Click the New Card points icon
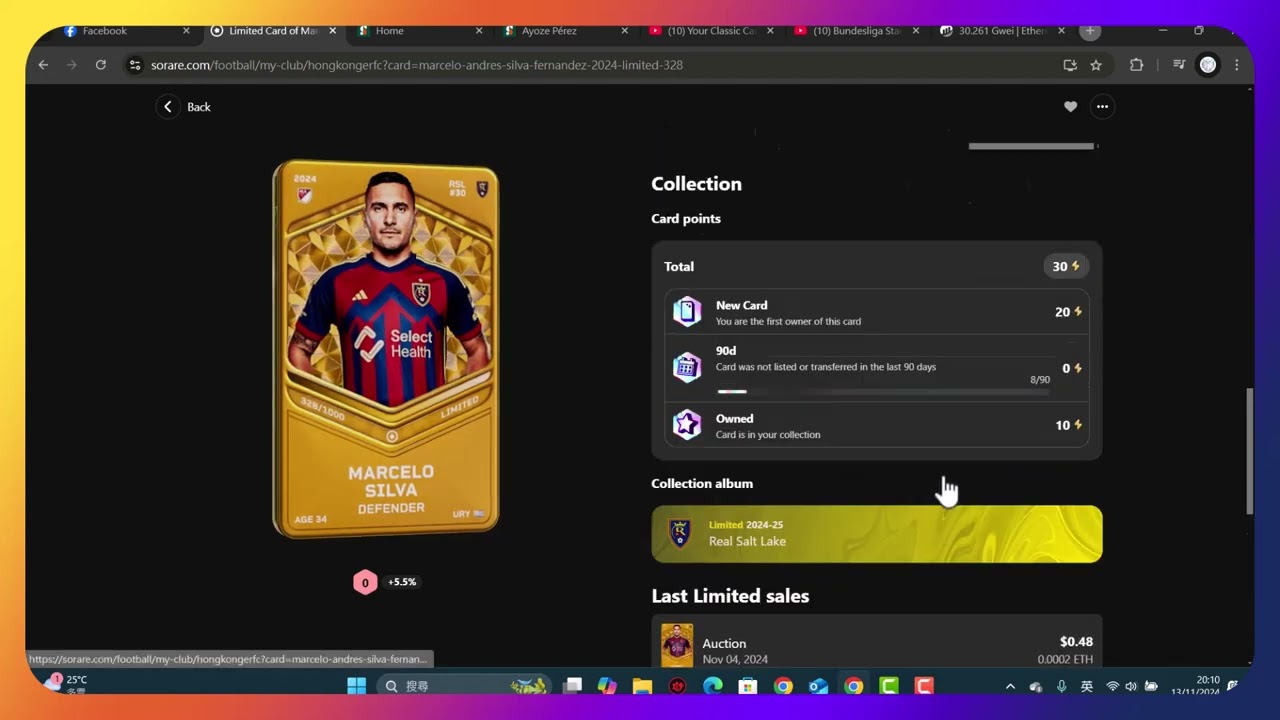 point(687,312)
